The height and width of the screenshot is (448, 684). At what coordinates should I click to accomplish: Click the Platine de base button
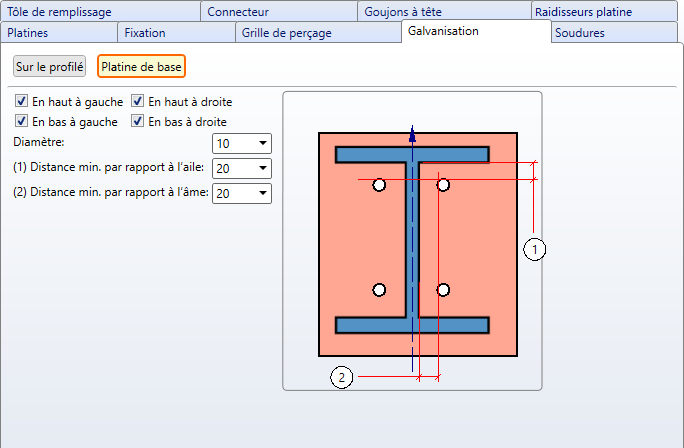(x=142, y=67)
